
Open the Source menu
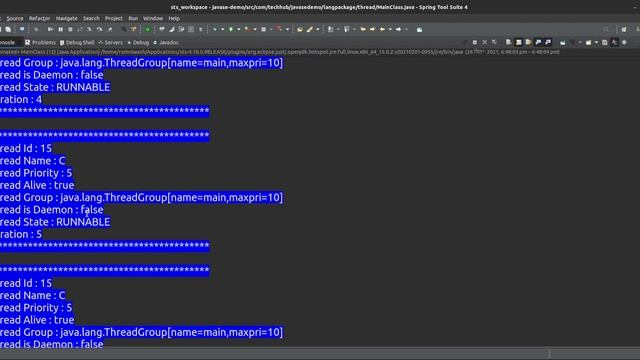click(15, 18)
